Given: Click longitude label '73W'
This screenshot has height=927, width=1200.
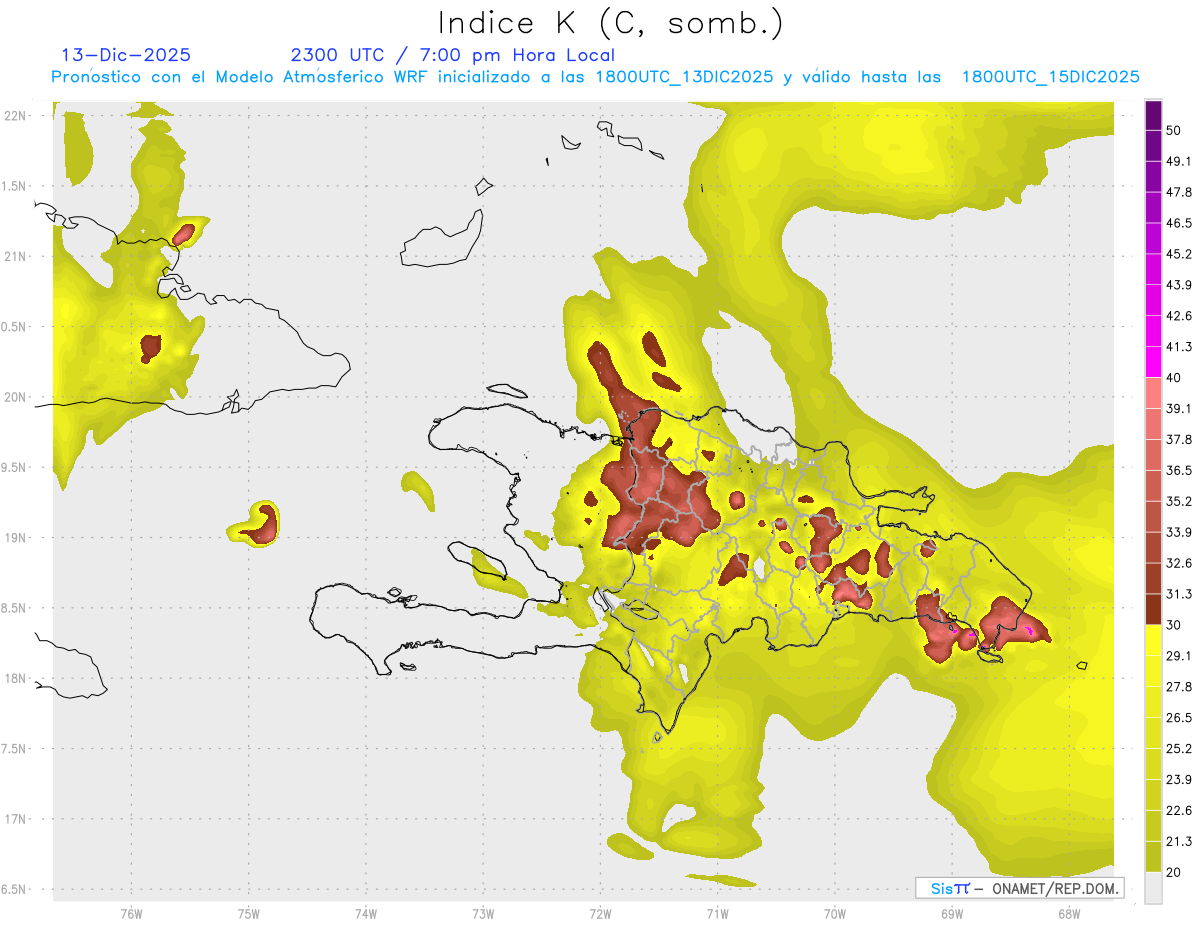Looking at the screenshot, I should [x=483, y=914].
